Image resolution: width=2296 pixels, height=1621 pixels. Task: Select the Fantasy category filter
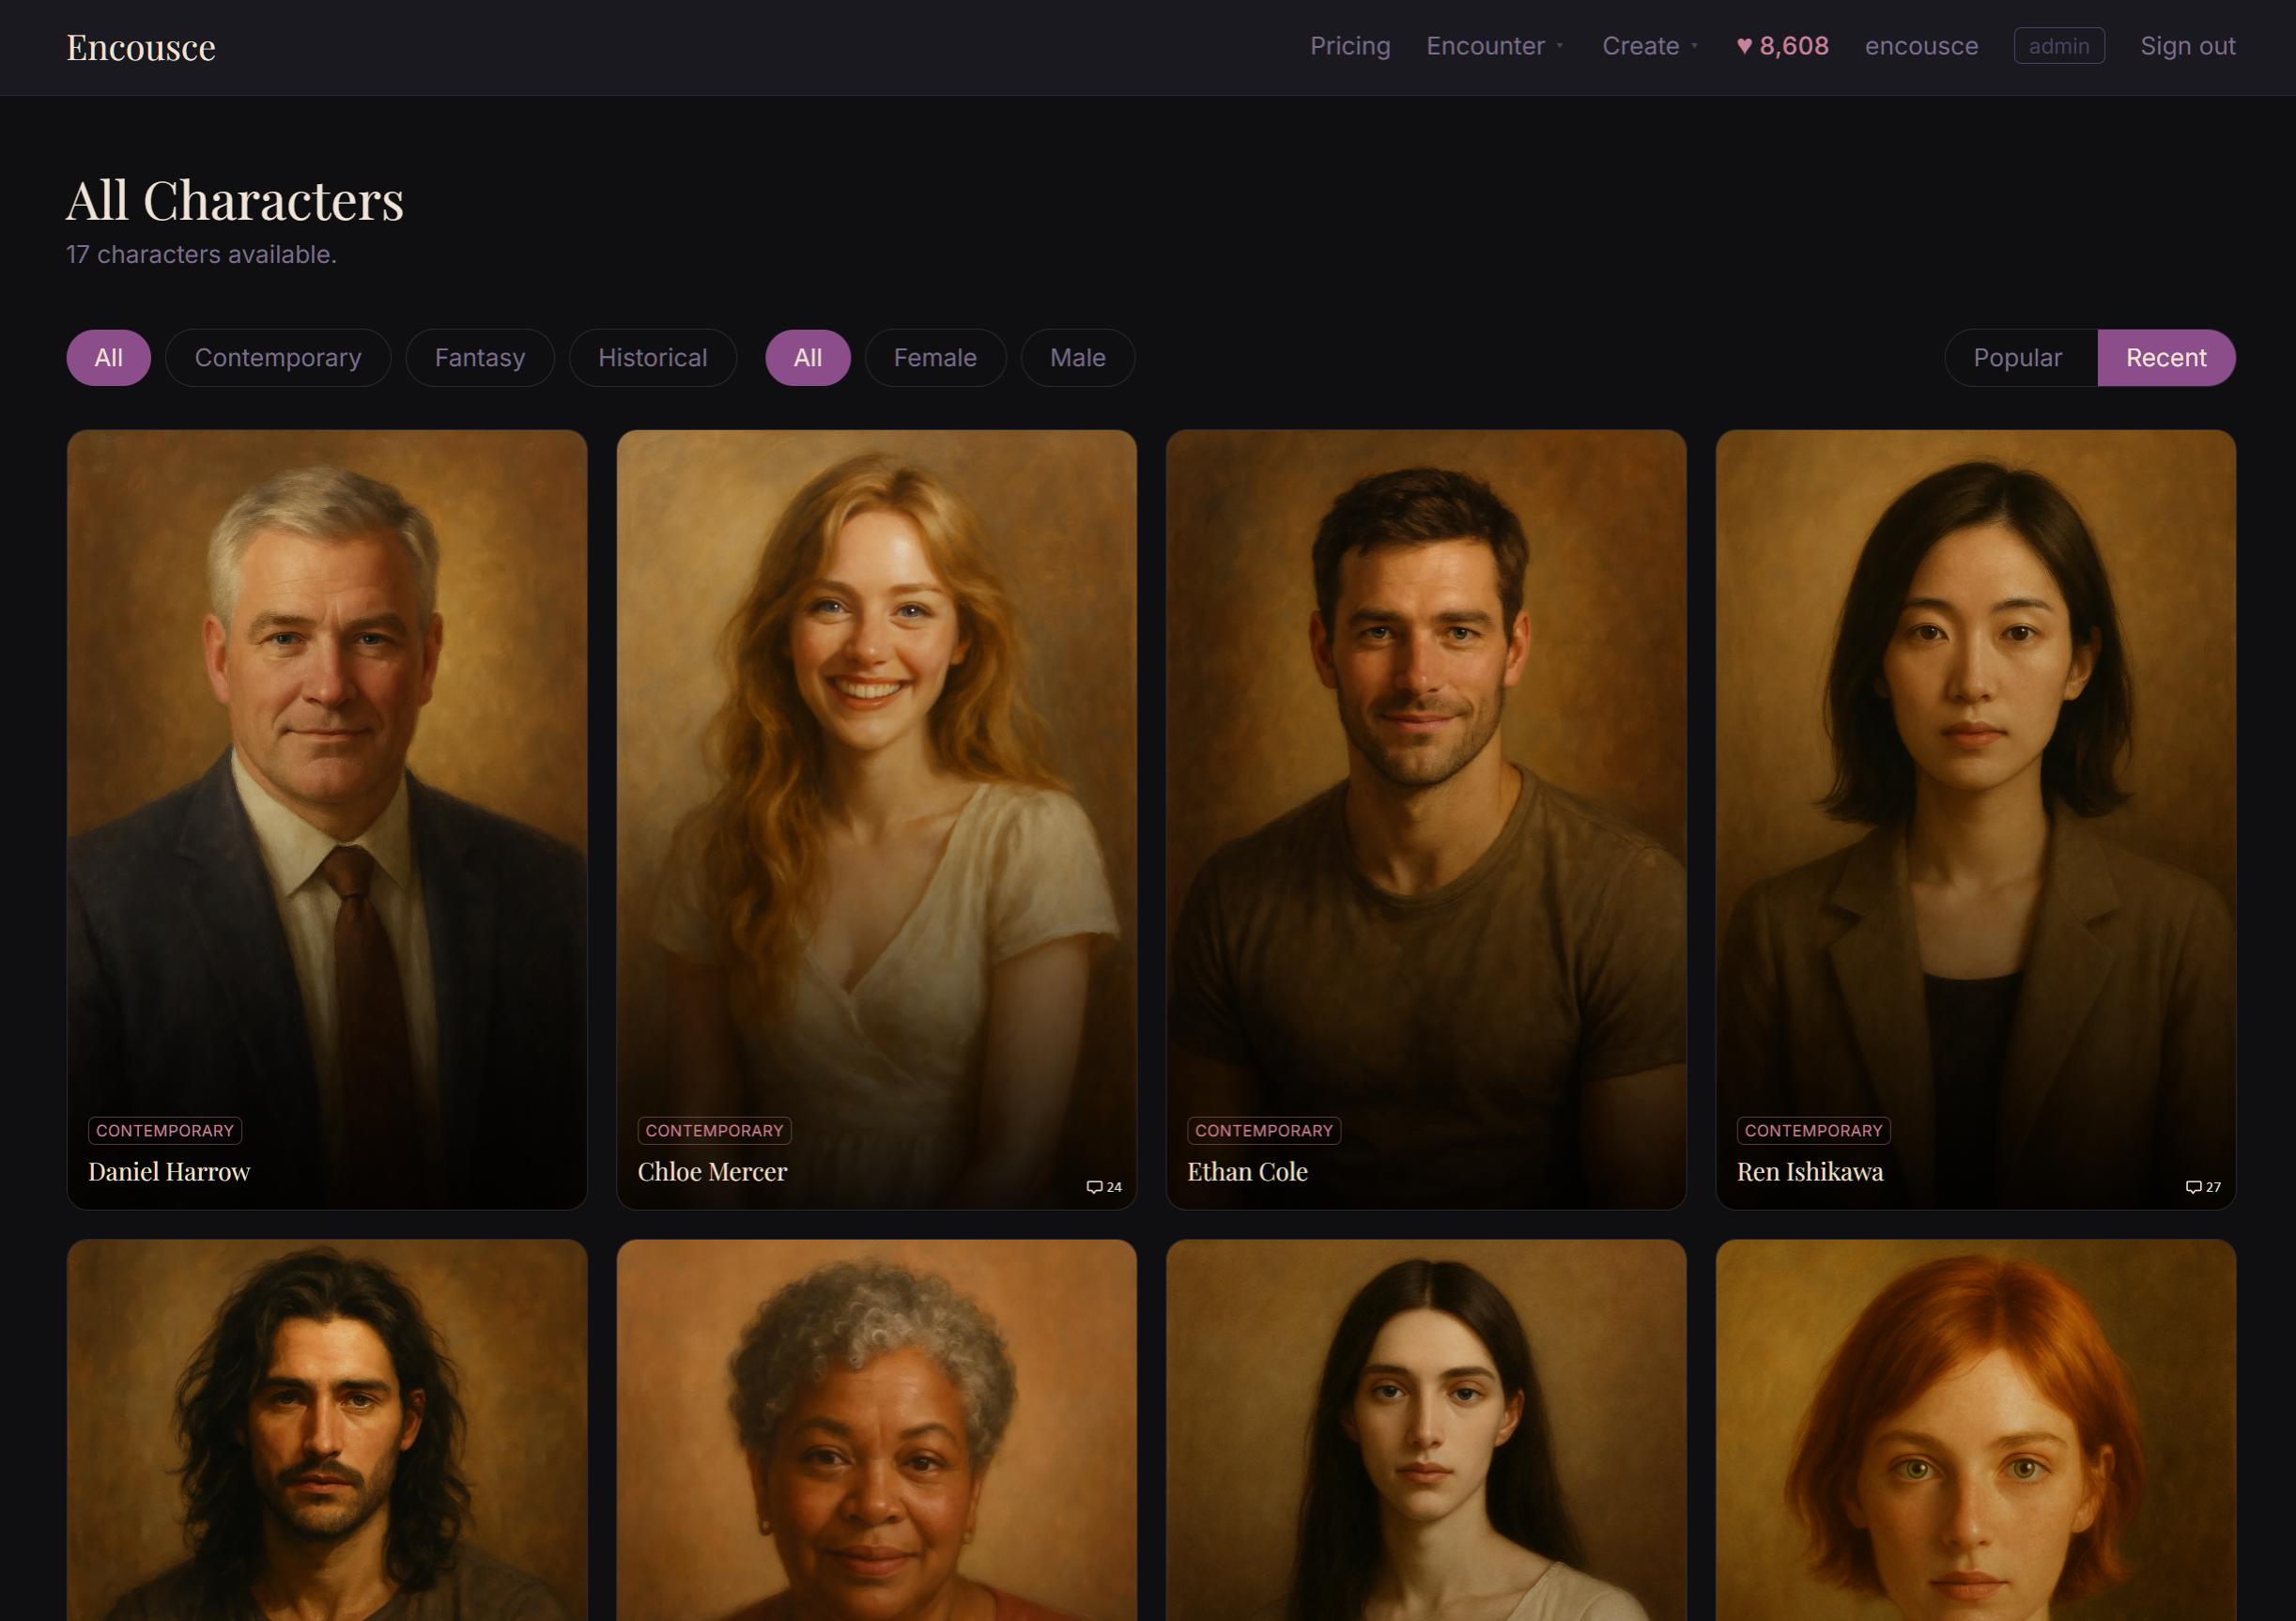[479, 358]
